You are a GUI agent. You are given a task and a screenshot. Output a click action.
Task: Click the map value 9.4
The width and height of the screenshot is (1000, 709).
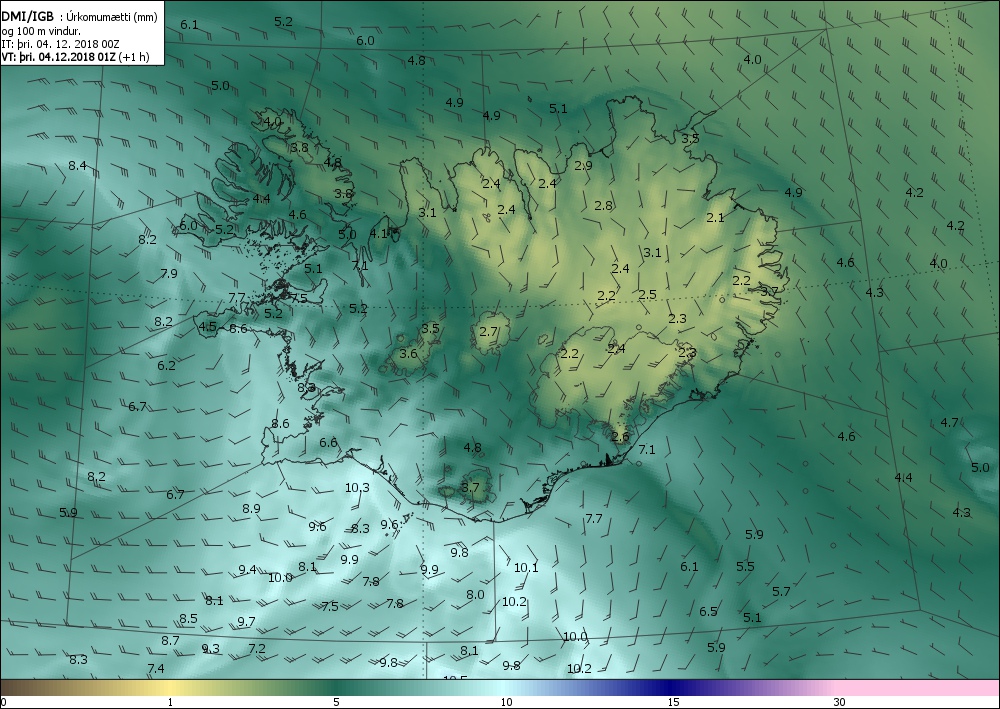[247, 569]
